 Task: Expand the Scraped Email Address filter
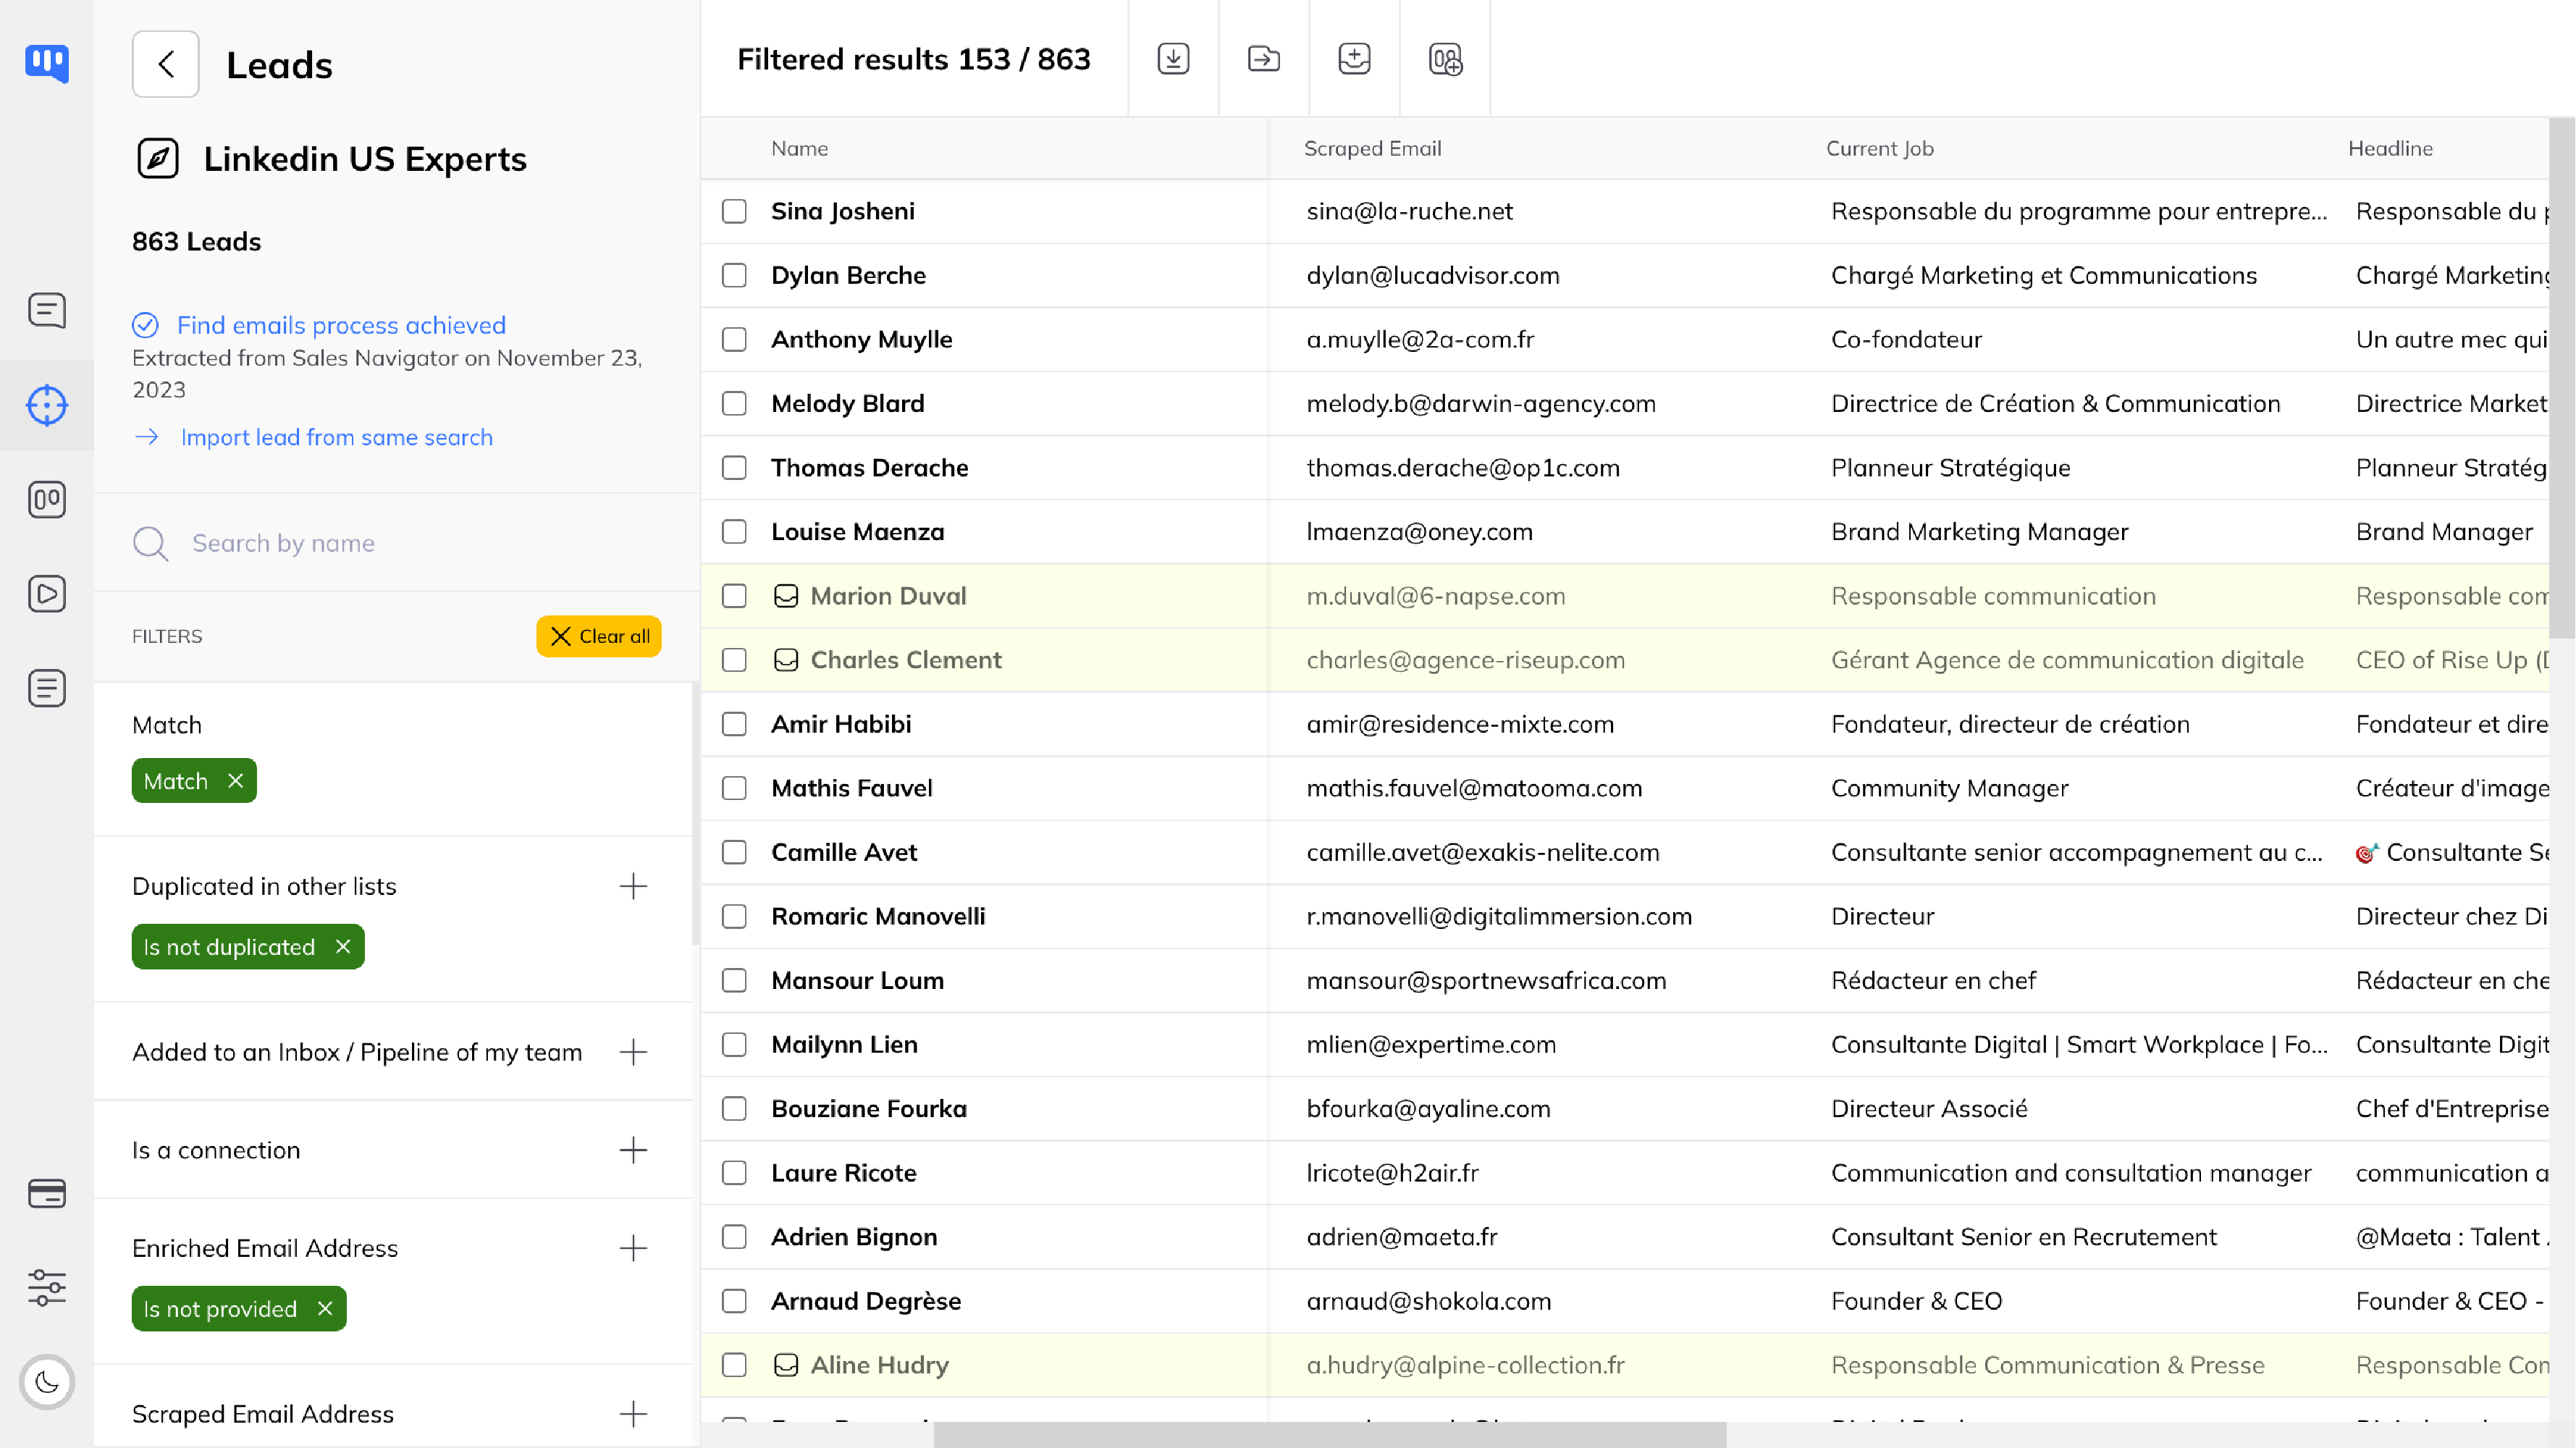click(x=633, y=1414)
